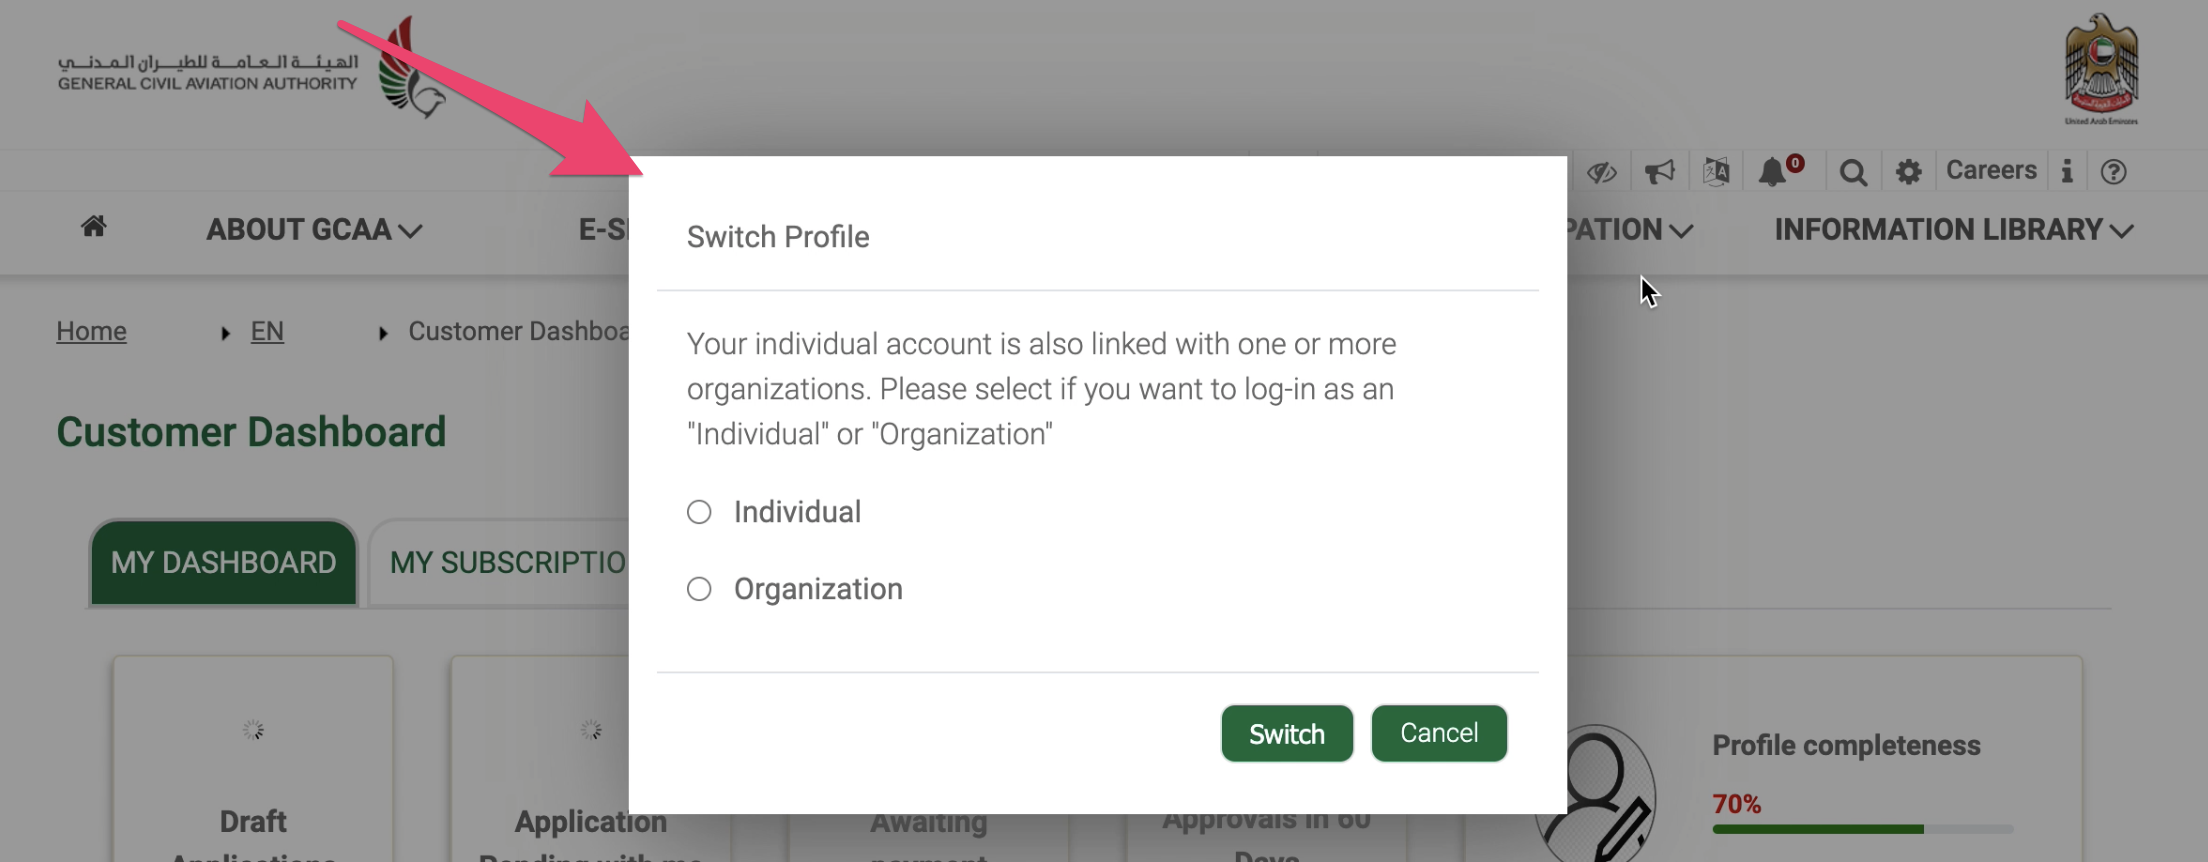
Task: Open settings using the gear icon
Action: pyautogui.click(x=1909, y=171)
